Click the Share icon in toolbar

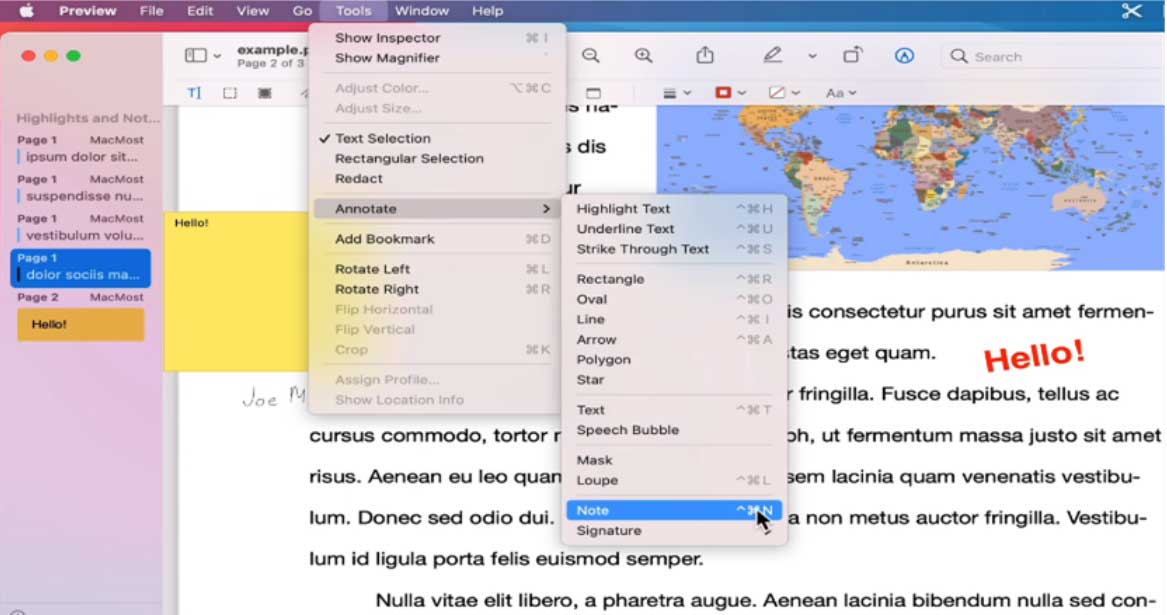pyautogui.click(x=705, y=56)
